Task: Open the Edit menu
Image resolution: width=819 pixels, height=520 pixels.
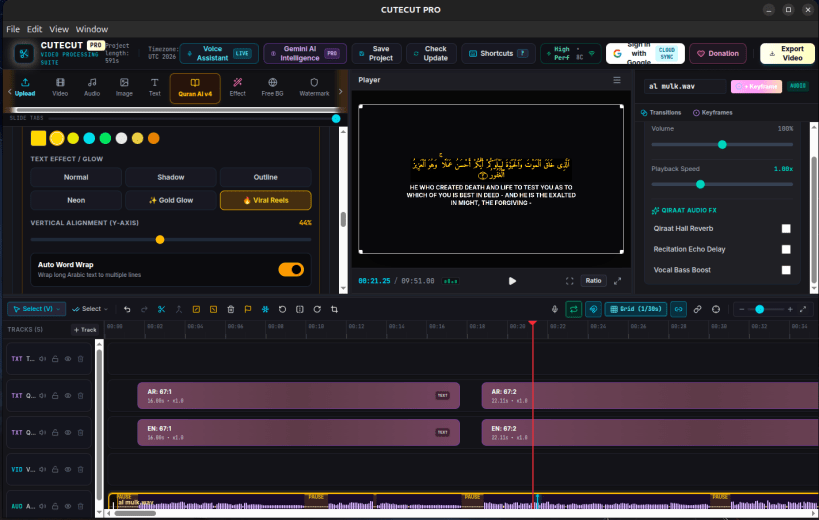Action: [x=34, y=29]
